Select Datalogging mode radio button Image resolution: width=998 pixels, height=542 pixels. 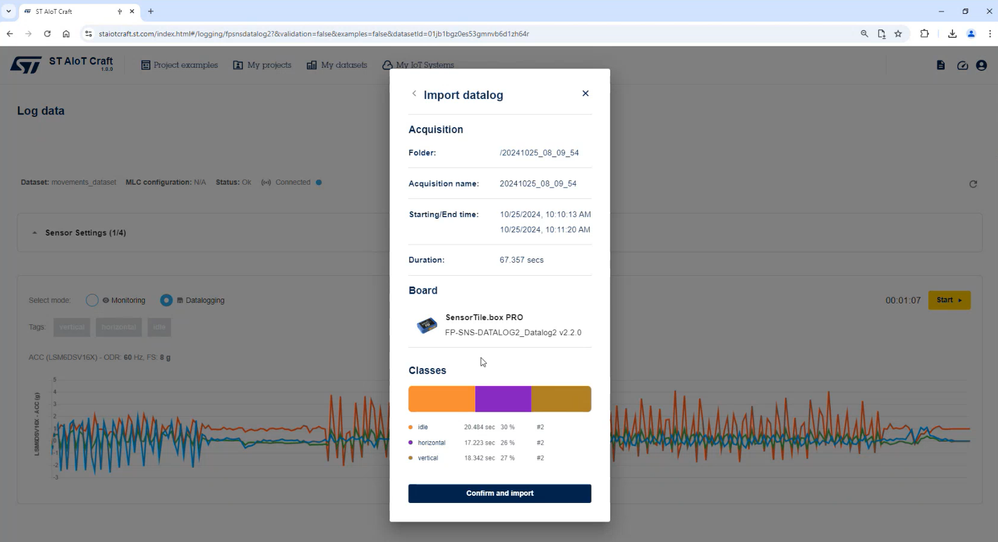tap(166, 300)
